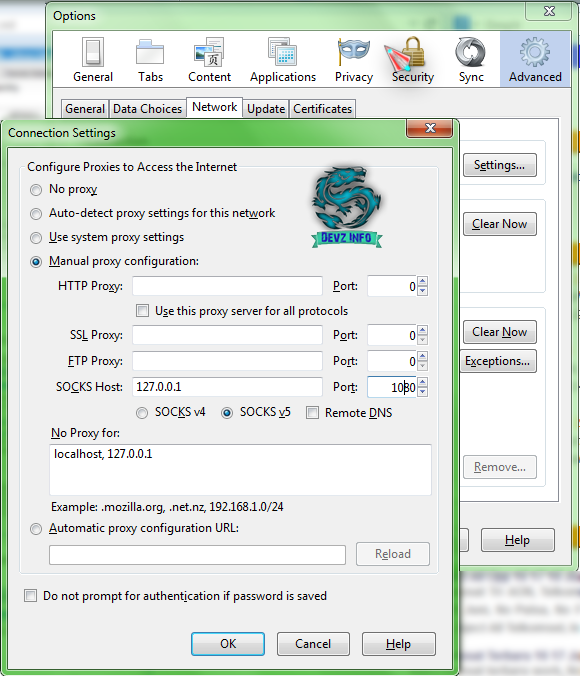
Task: Check Do not prompt for authentication option
Action: pos(30,596)
